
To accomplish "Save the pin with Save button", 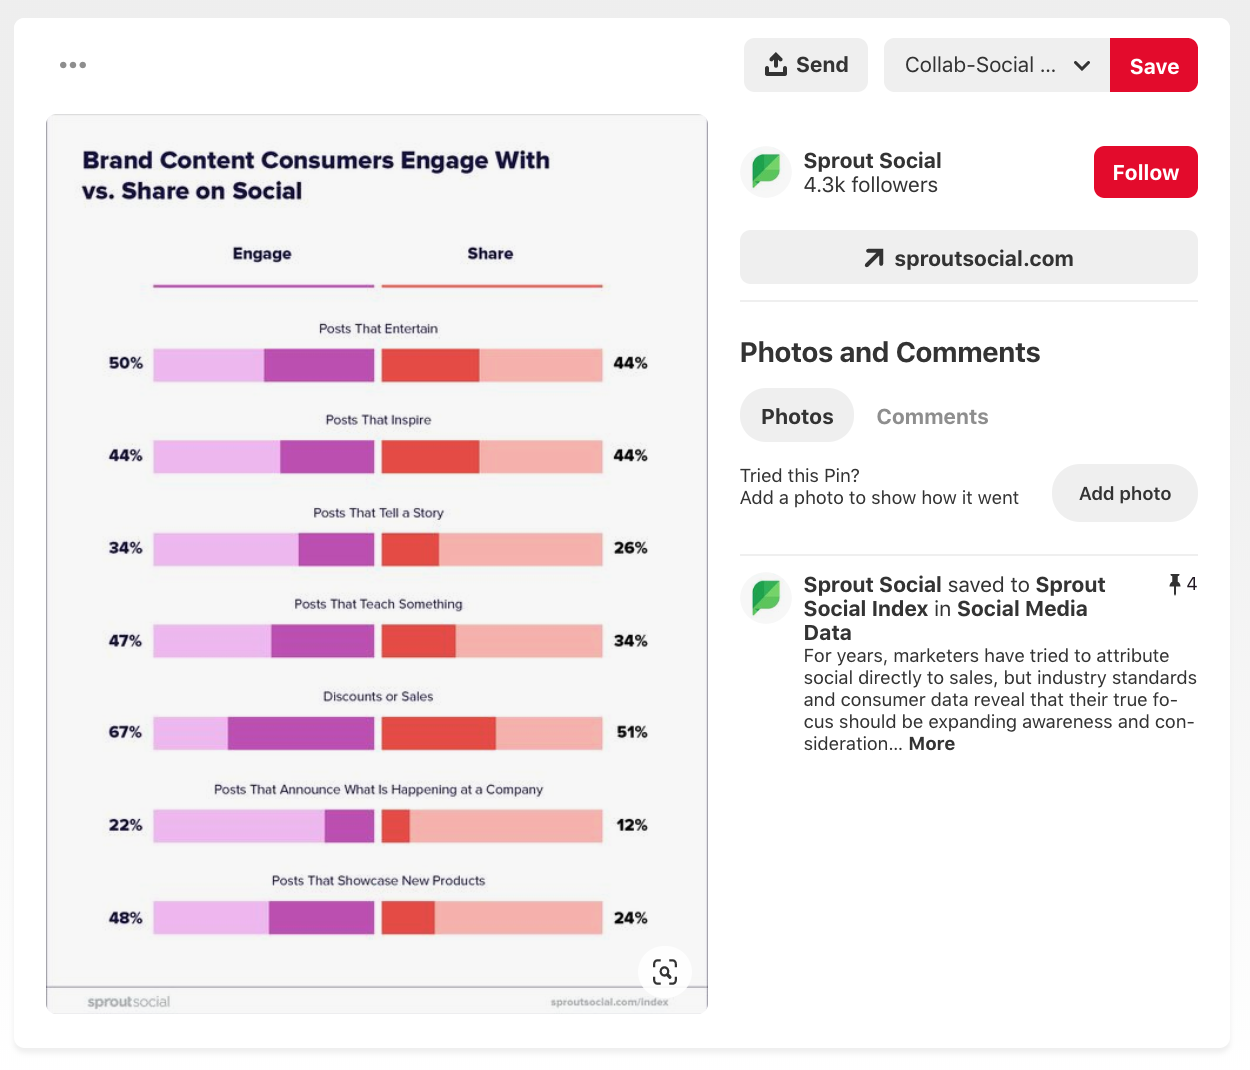I will point(1154,66).
